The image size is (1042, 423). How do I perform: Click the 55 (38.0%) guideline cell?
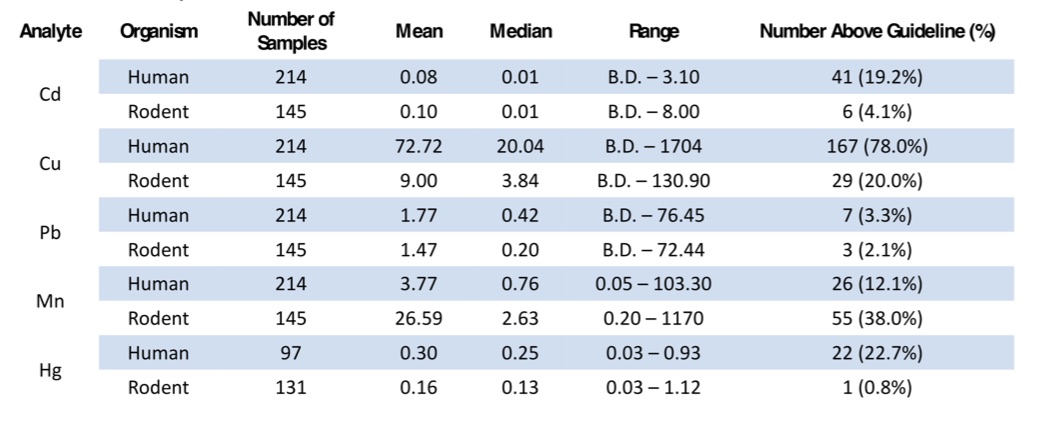coord(879,319)
